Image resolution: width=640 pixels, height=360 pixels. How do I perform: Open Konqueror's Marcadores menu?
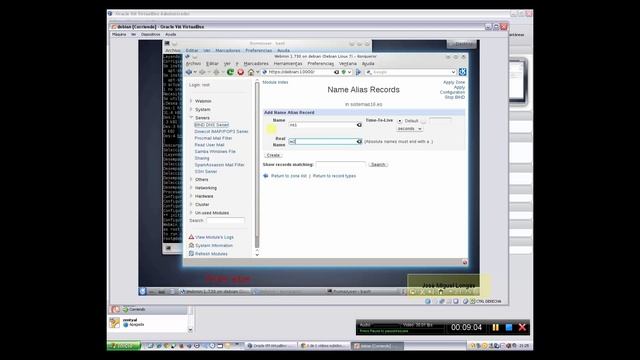(x=256, y=64)
